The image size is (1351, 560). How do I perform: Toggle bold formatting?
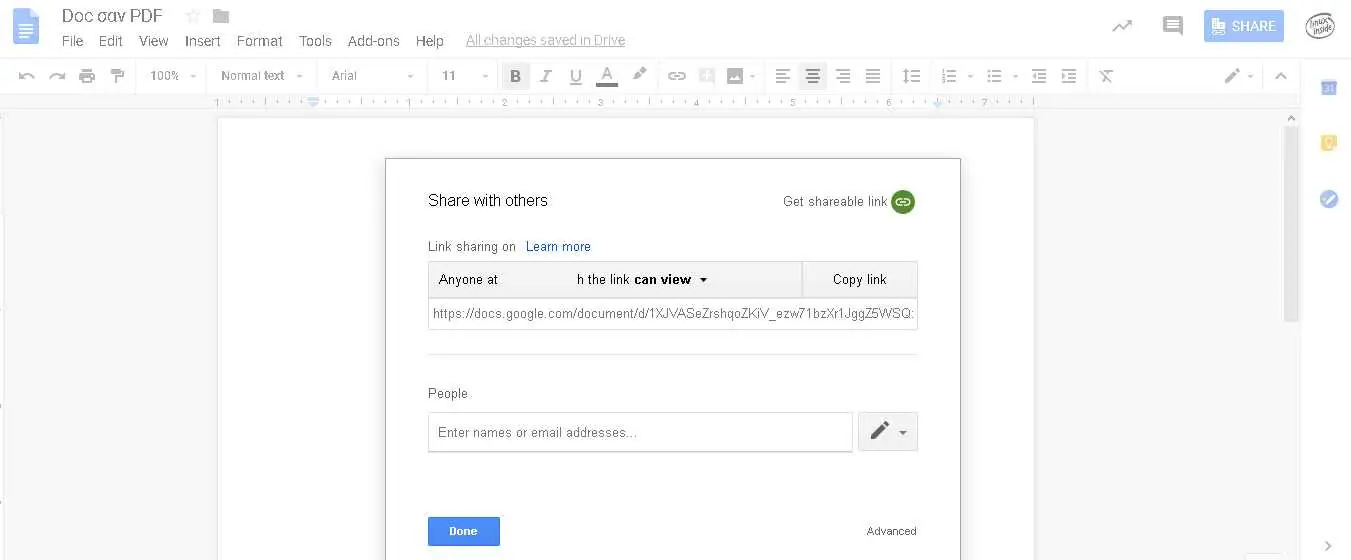pyautogui.click(x=516, y=76)
